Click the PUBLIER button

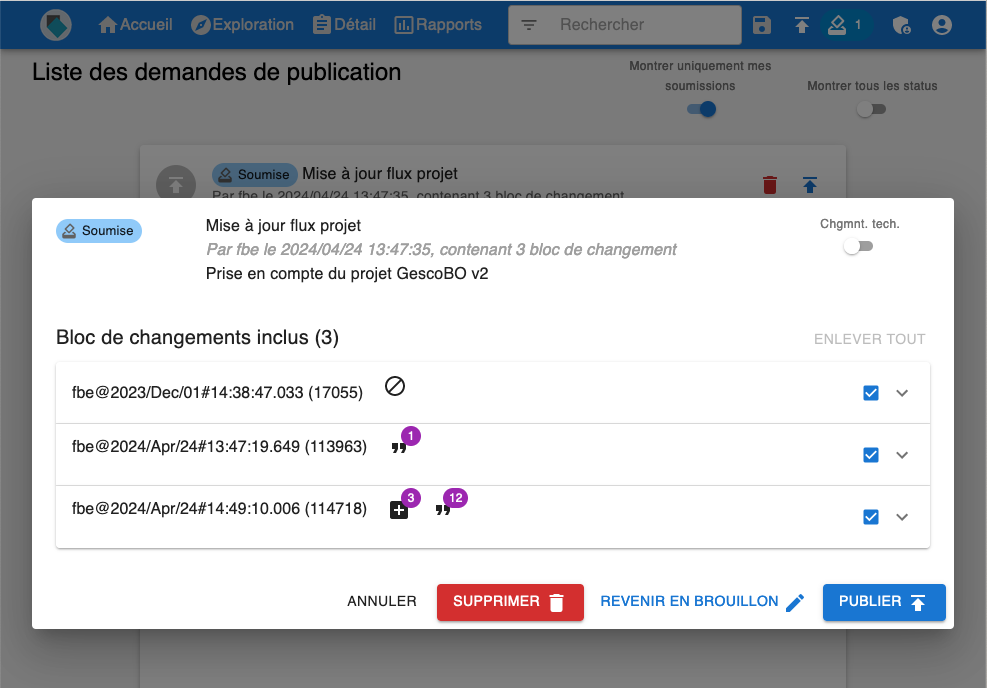(x=883, y=602)
